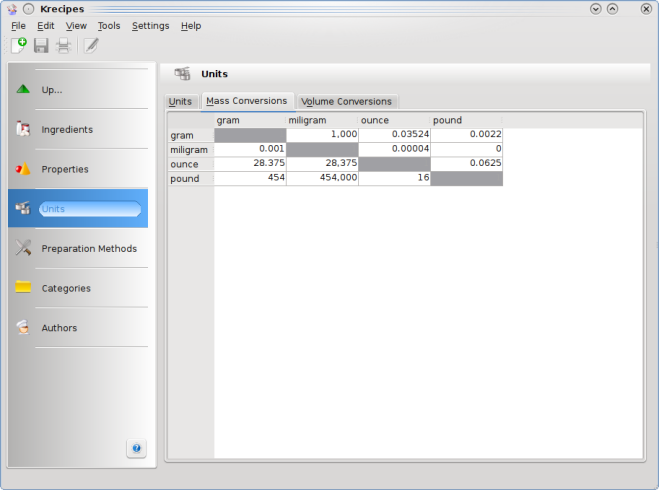Click the cell with value 1,000

[x=322, y=134]
